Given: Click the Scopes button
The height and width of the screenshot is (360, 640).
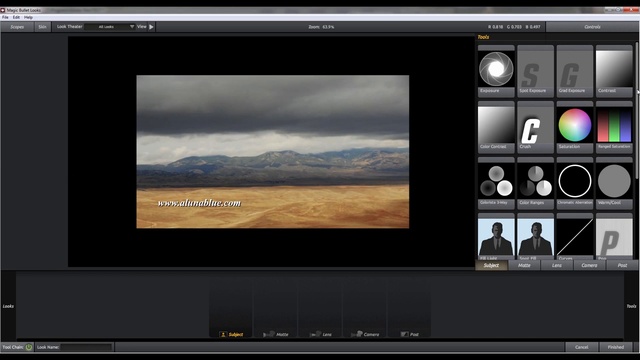Looking at the screenshot, I should (x=17, y=27).
